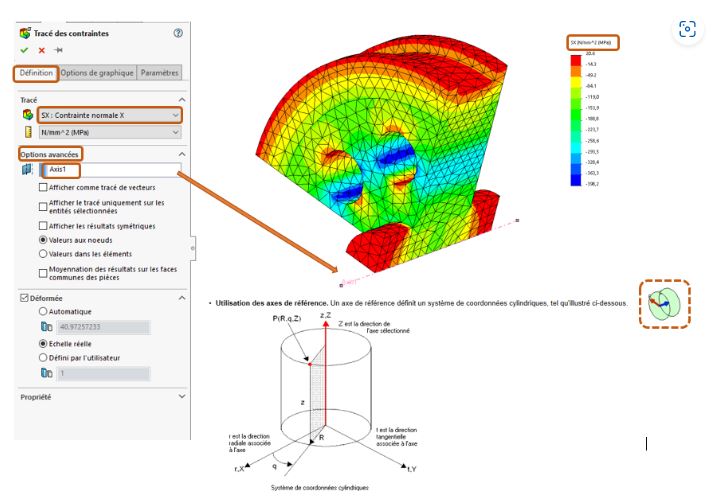Click the Tracé des contraintes panel title
725x502 pixels.
[71, 33]
